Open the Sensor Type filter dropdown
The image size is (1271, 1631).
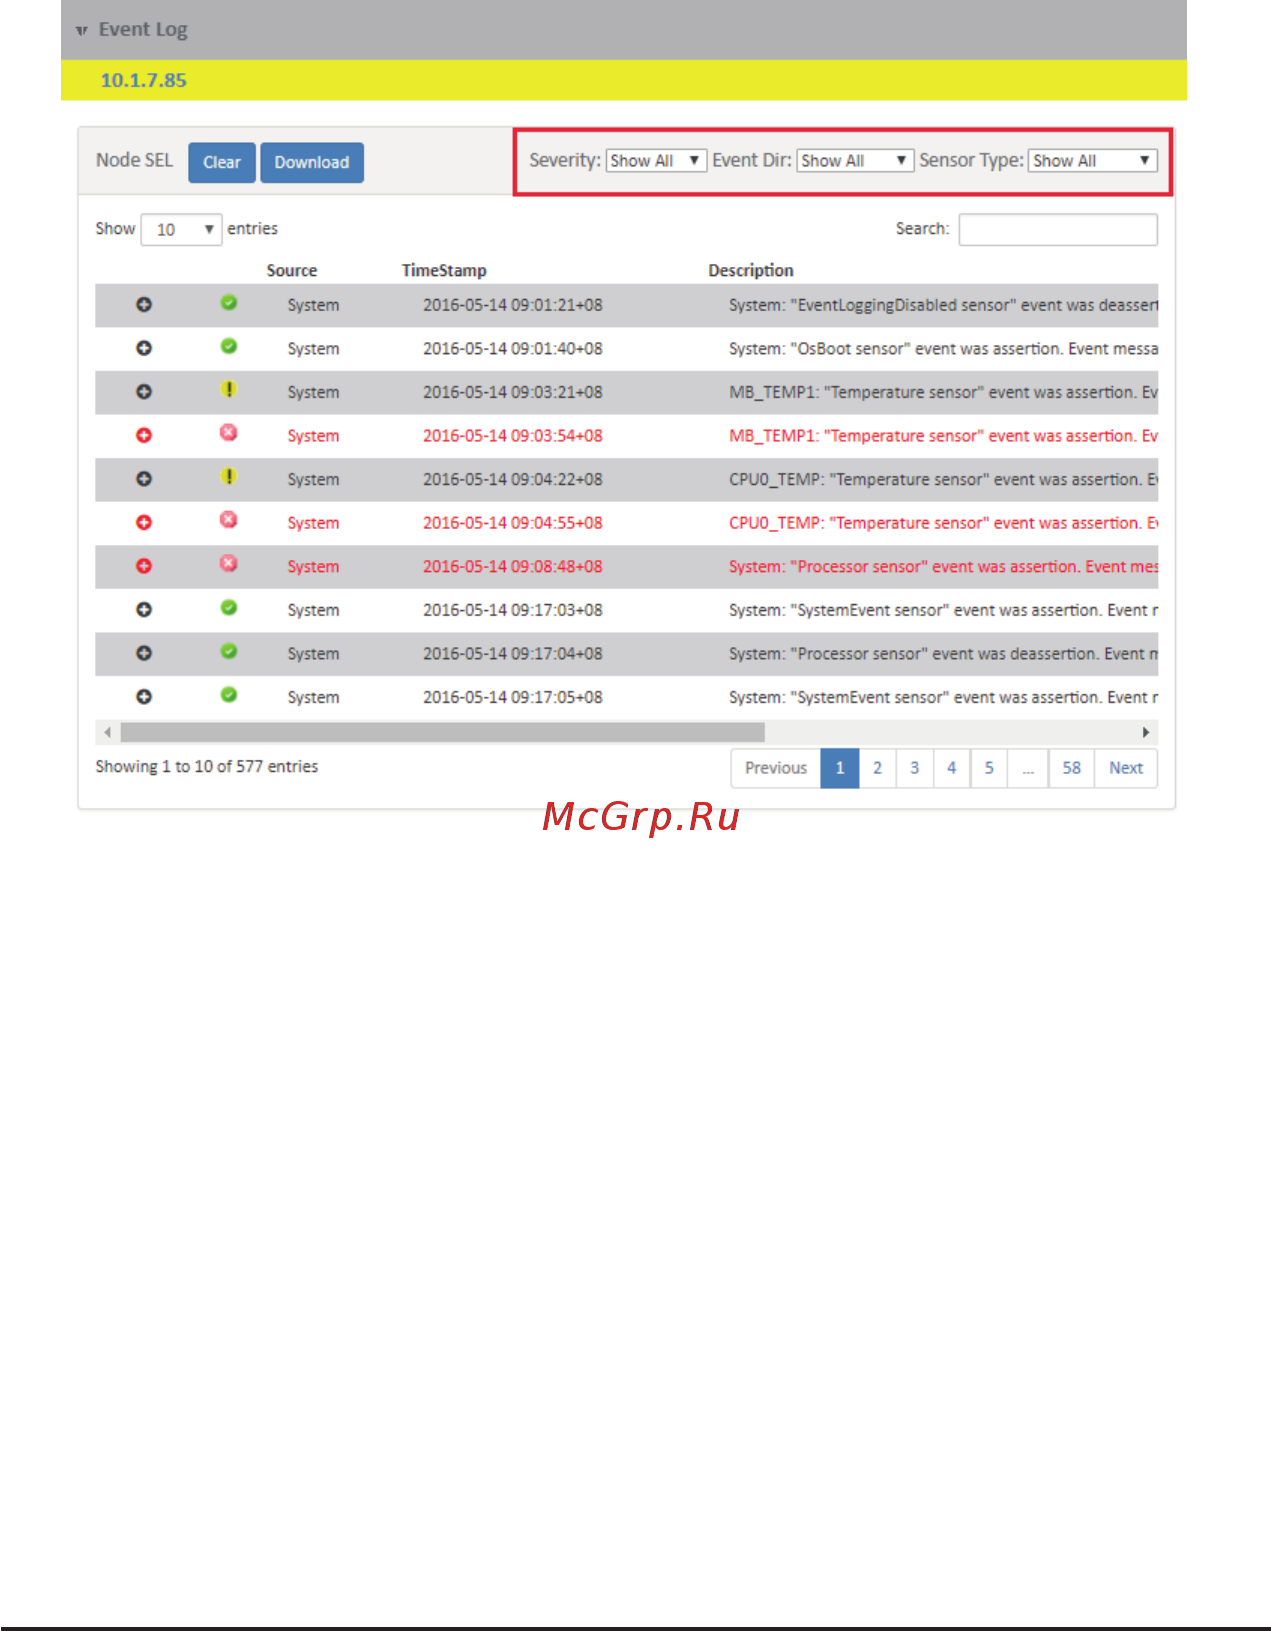[x=1093, y=161]
